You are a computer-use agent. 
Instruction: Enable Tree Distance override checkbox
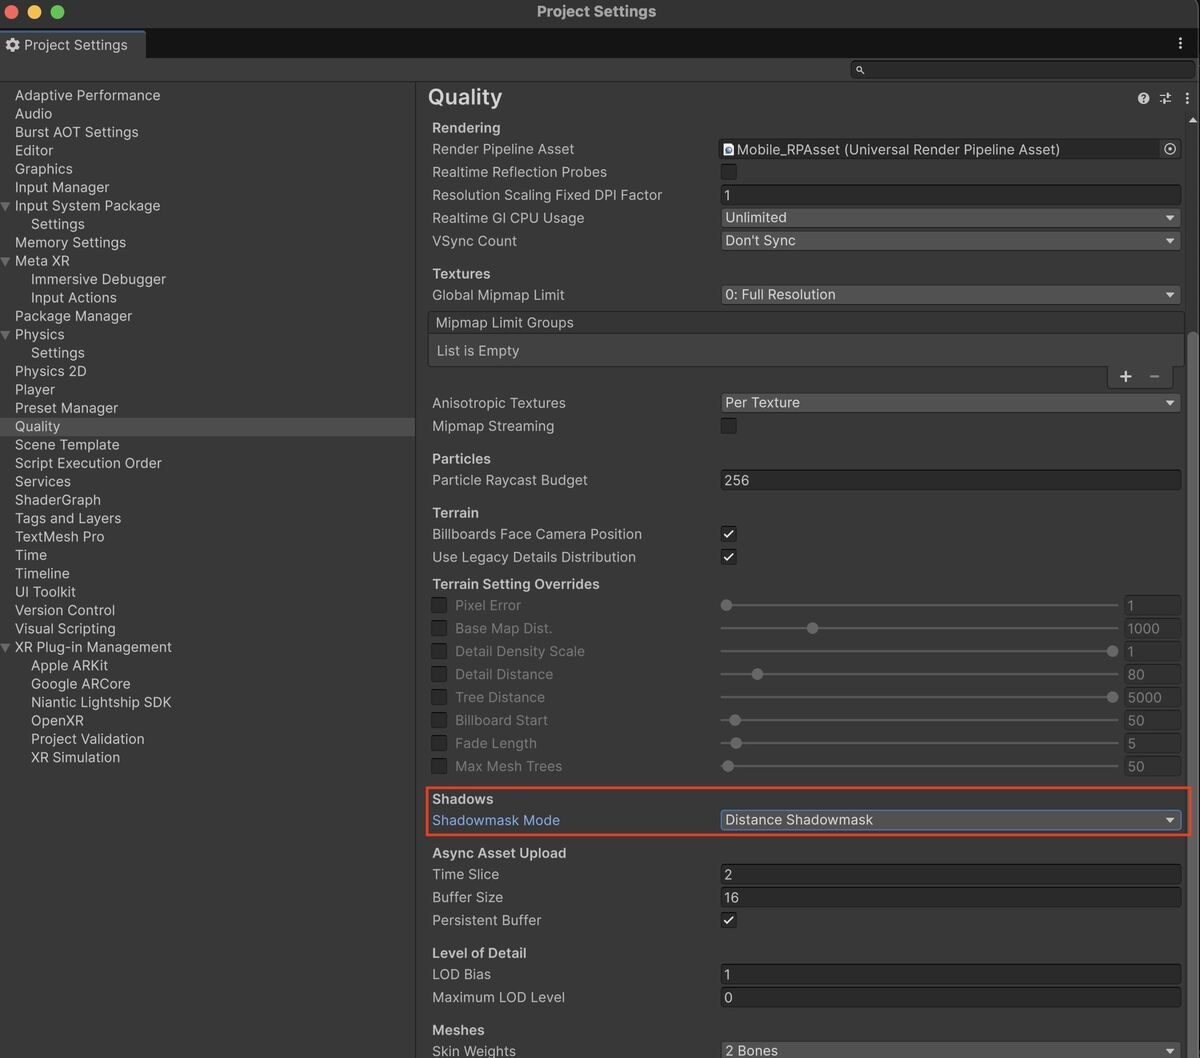(x=439, y=697)
